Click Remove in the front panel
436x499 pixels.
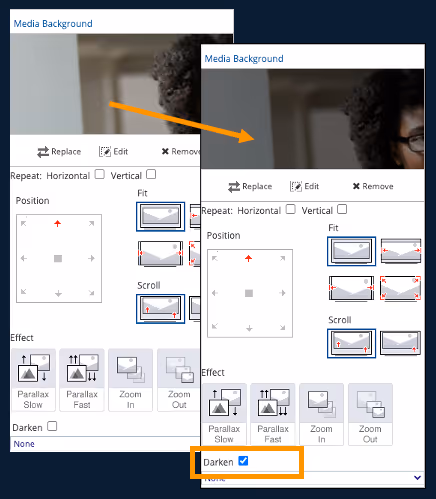tap(373, 186)
